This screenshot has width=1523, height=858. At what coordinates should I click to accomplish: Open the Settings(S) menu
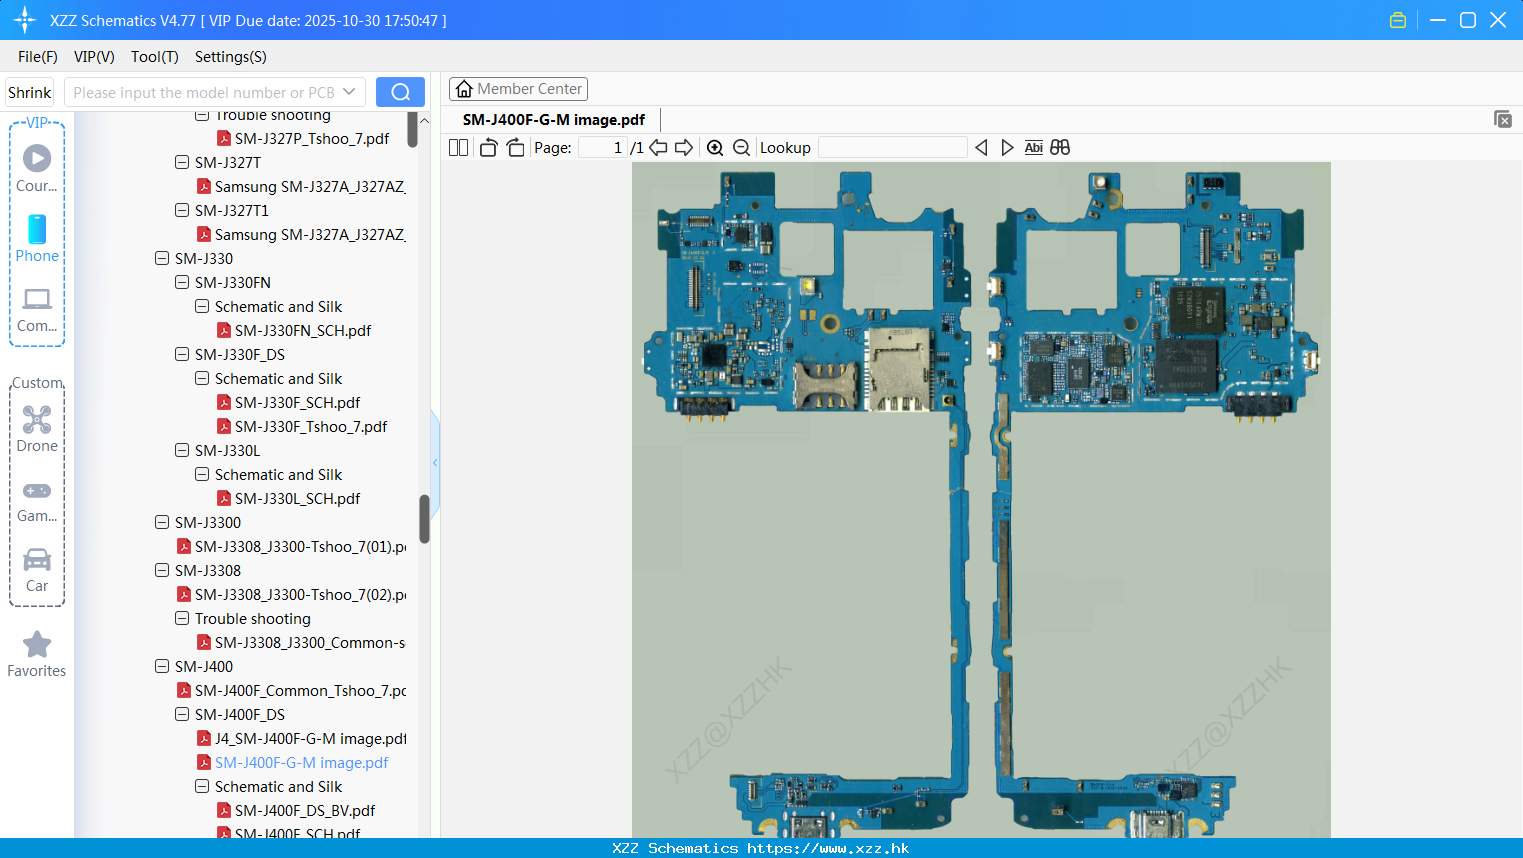(231, 57)
